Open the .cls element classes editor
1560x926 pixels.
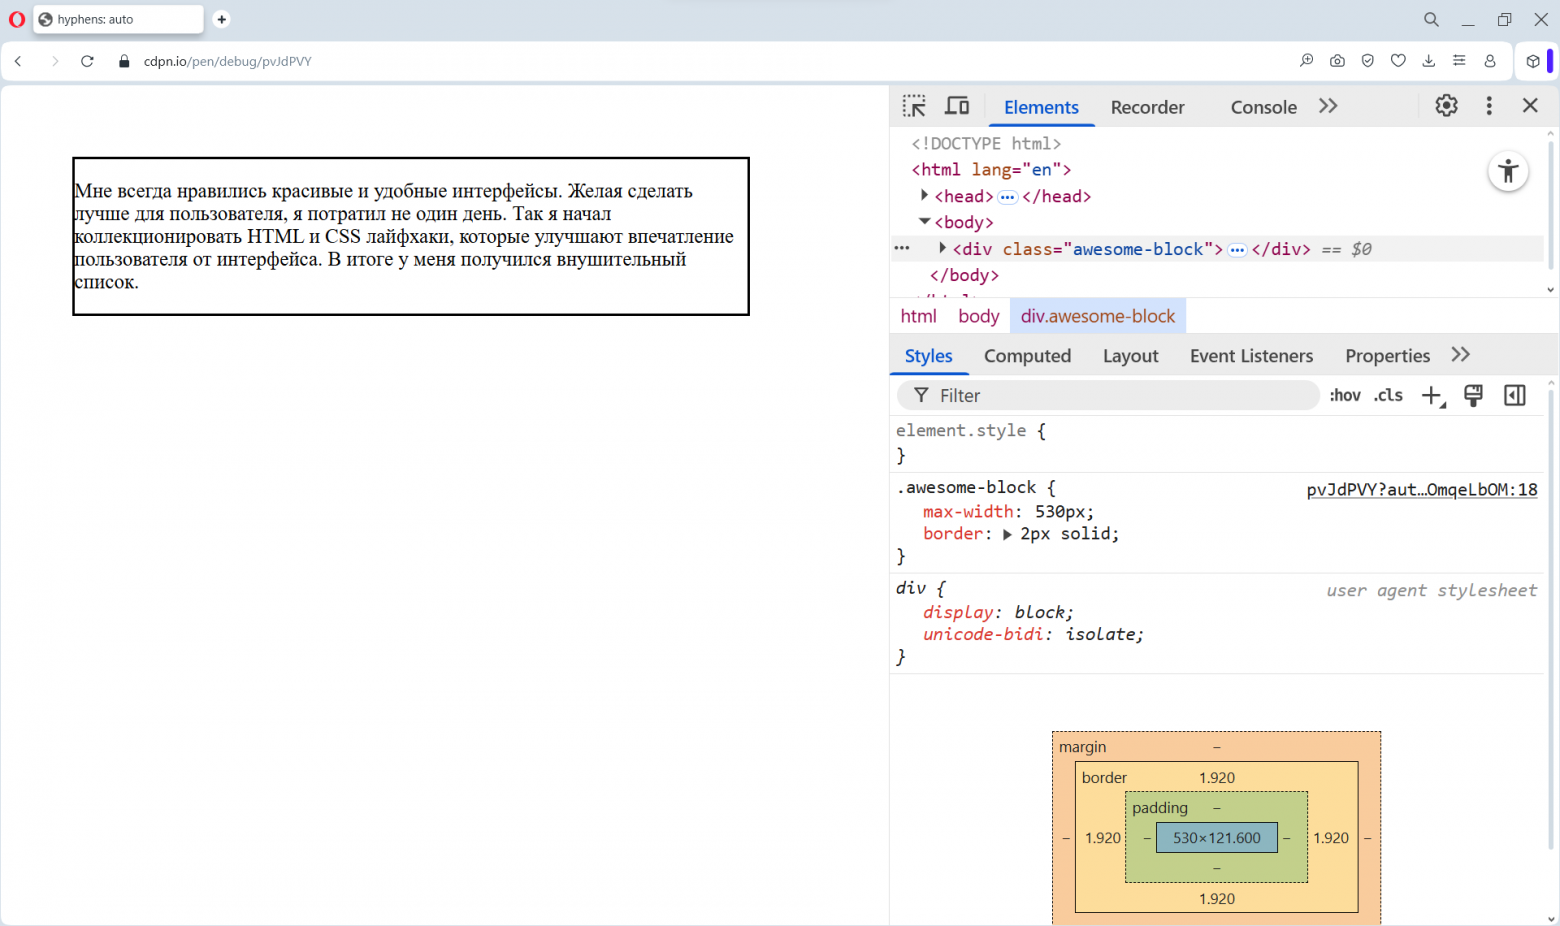[1388, 396]
